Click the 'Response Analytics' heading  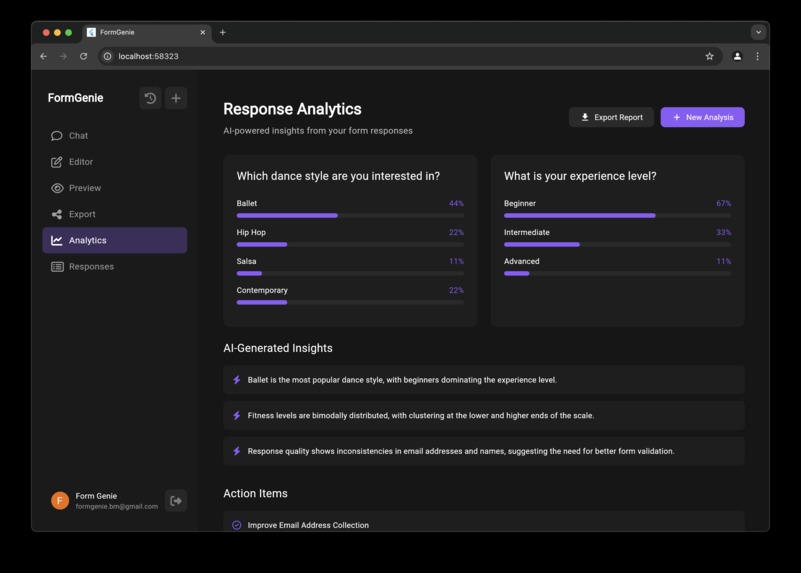coord(292,109)
